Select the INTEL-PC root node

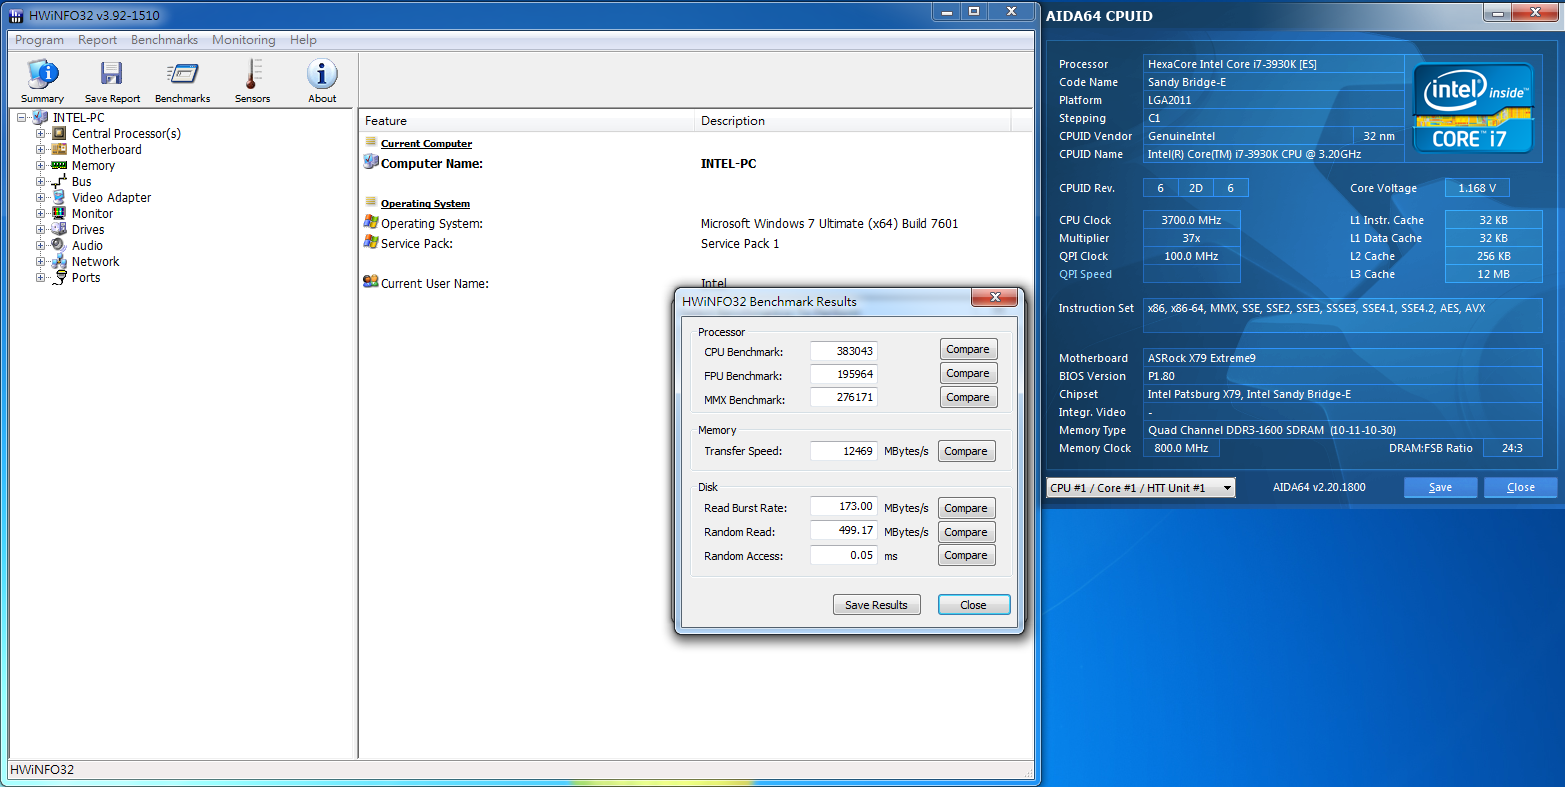click(78, 117)
